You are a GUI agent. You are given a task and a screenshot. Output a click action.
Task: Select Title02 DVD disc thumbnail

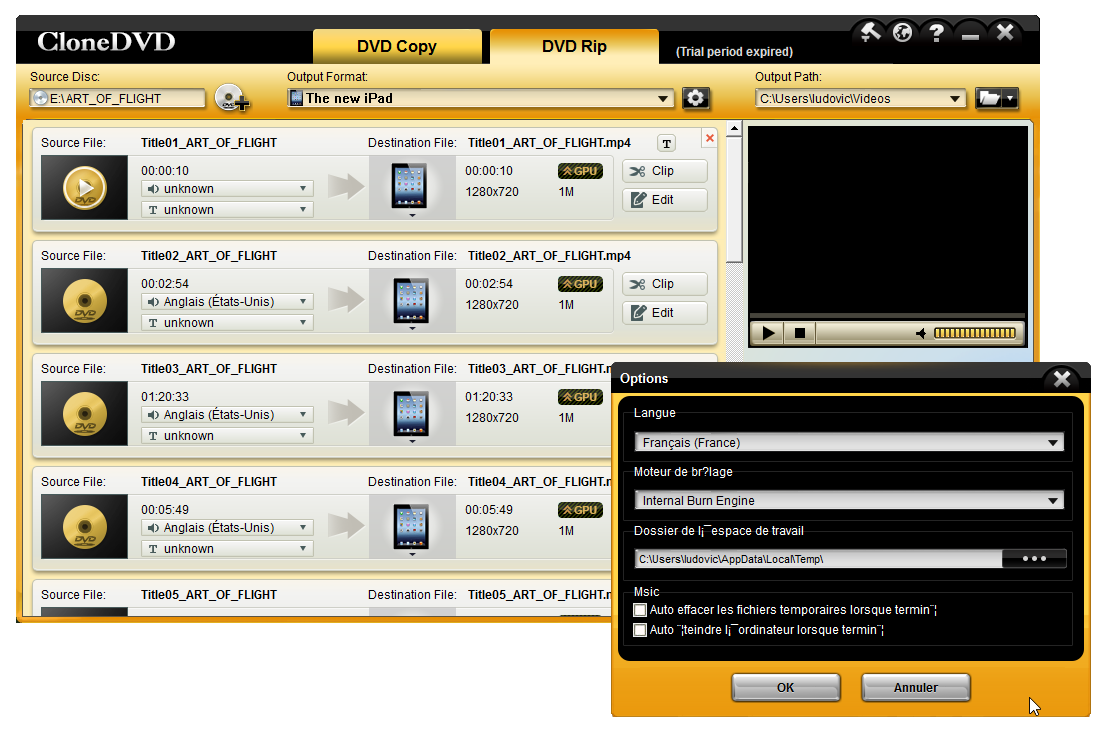[x=84, y=300]
